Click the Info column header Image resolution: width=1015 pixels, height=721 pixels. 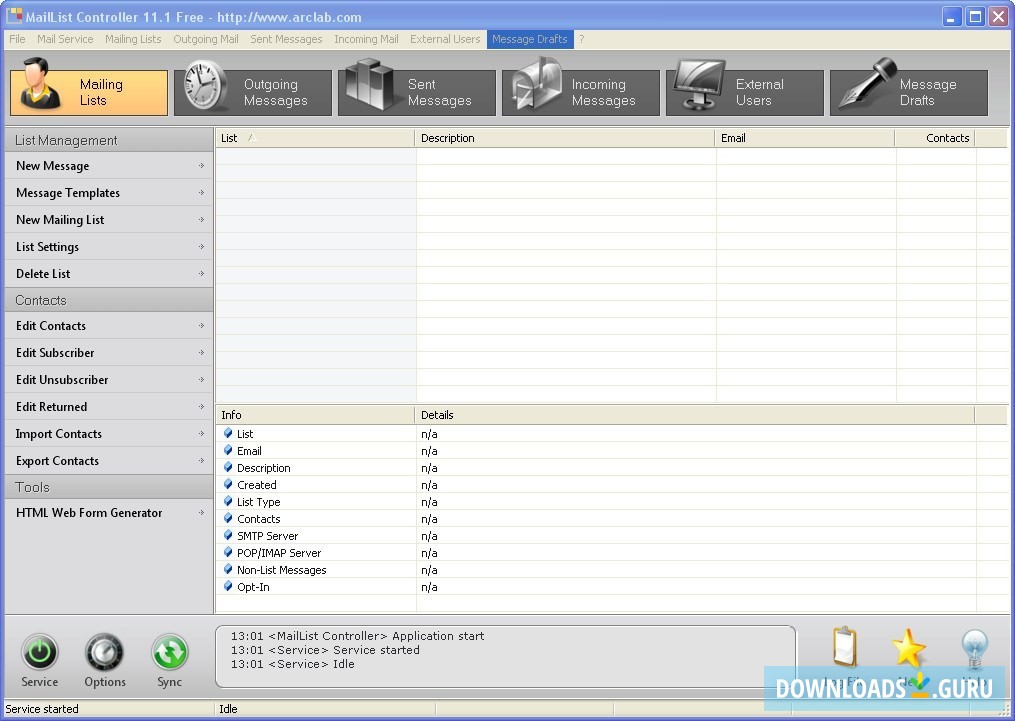(315, 415)
